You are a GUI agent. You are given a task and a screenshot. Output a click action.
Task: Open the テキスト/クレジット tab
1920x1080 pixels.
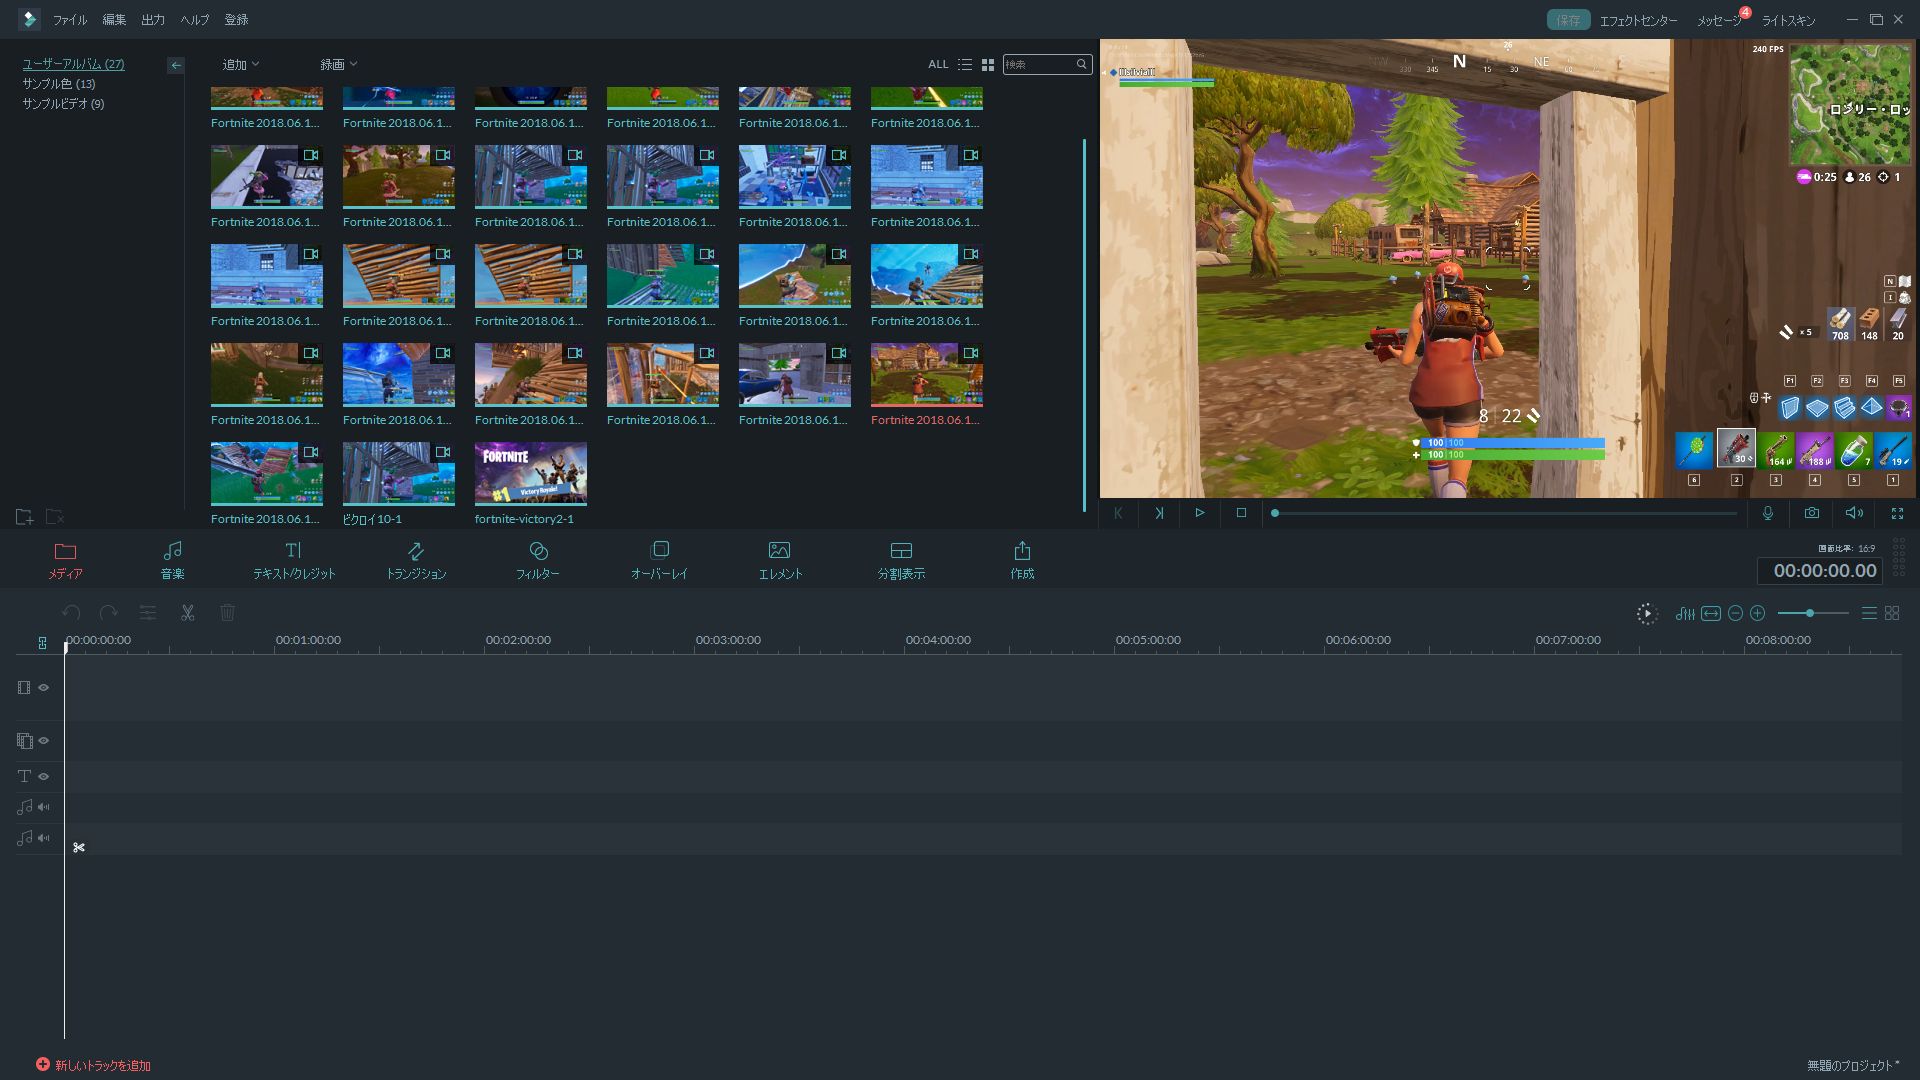[294, 560]
